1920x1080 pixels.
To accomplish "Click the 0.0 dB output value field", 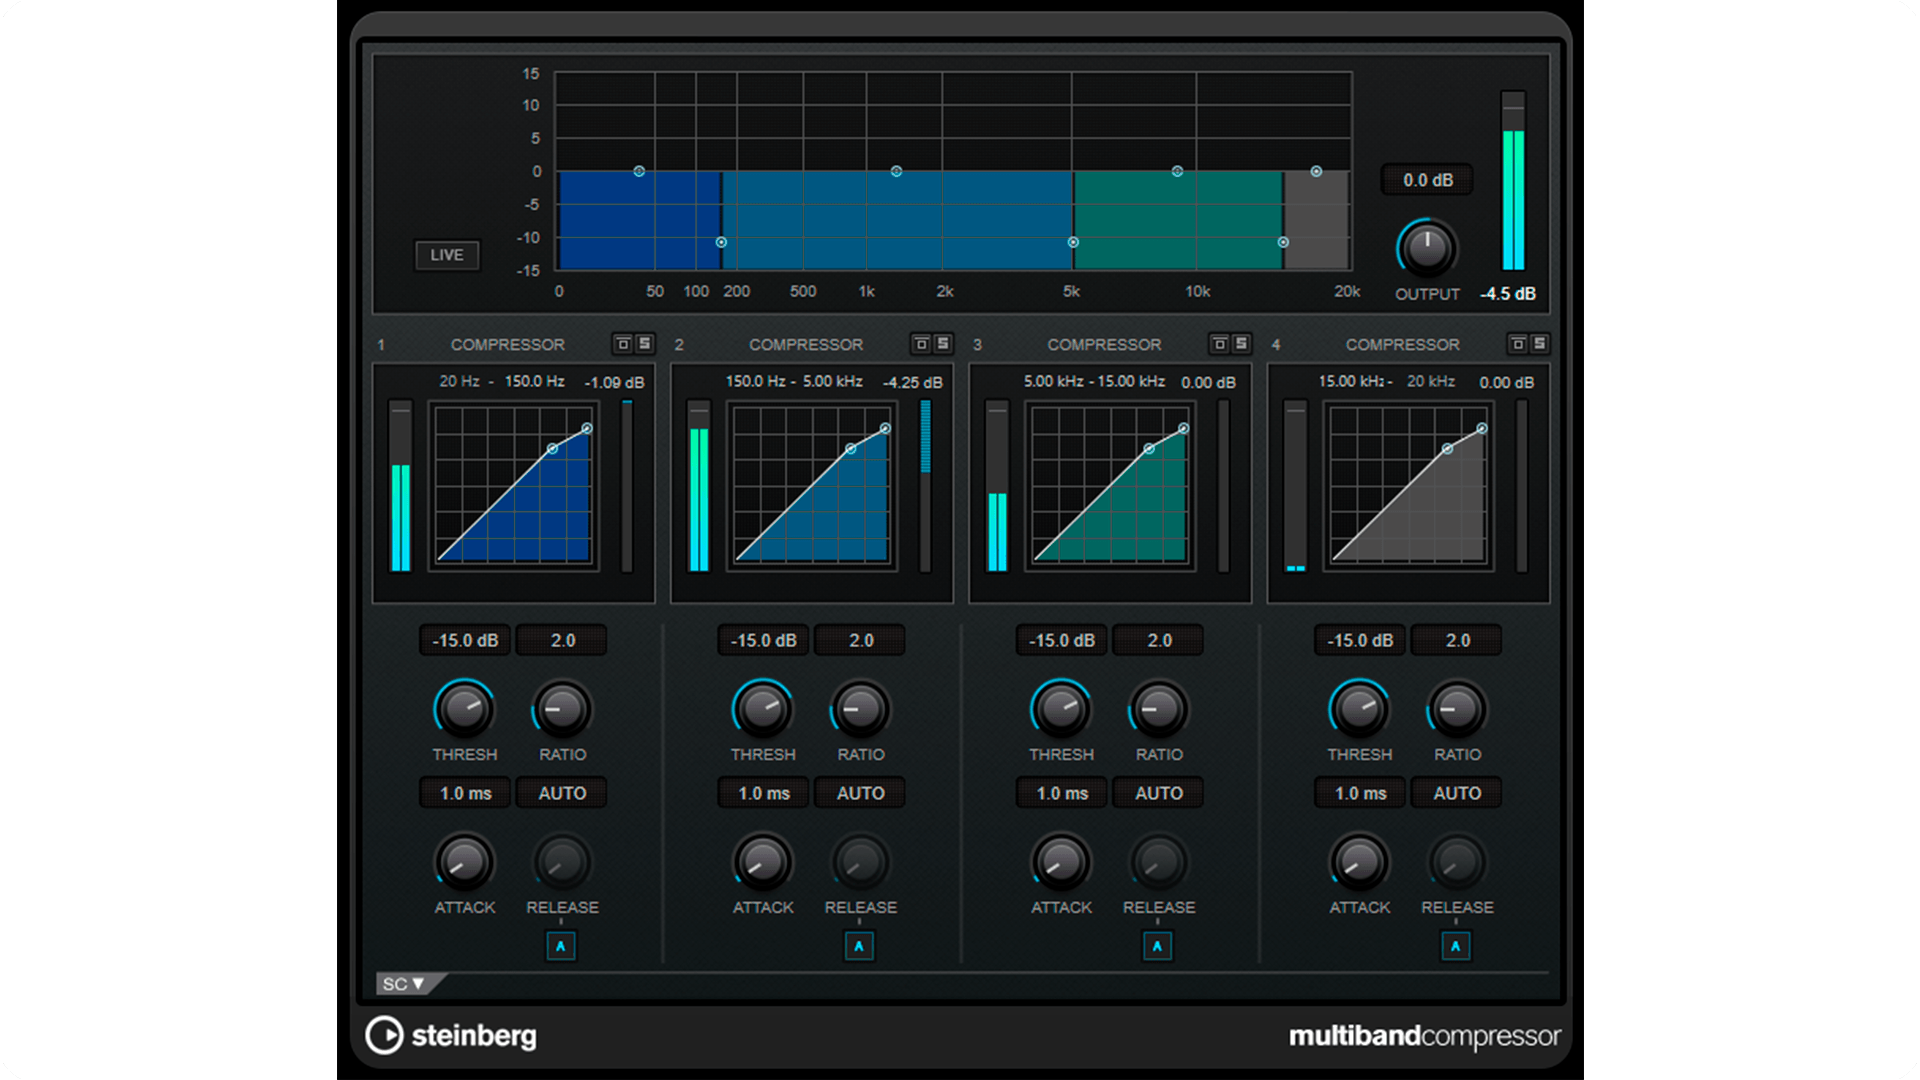I will 1427,180.
